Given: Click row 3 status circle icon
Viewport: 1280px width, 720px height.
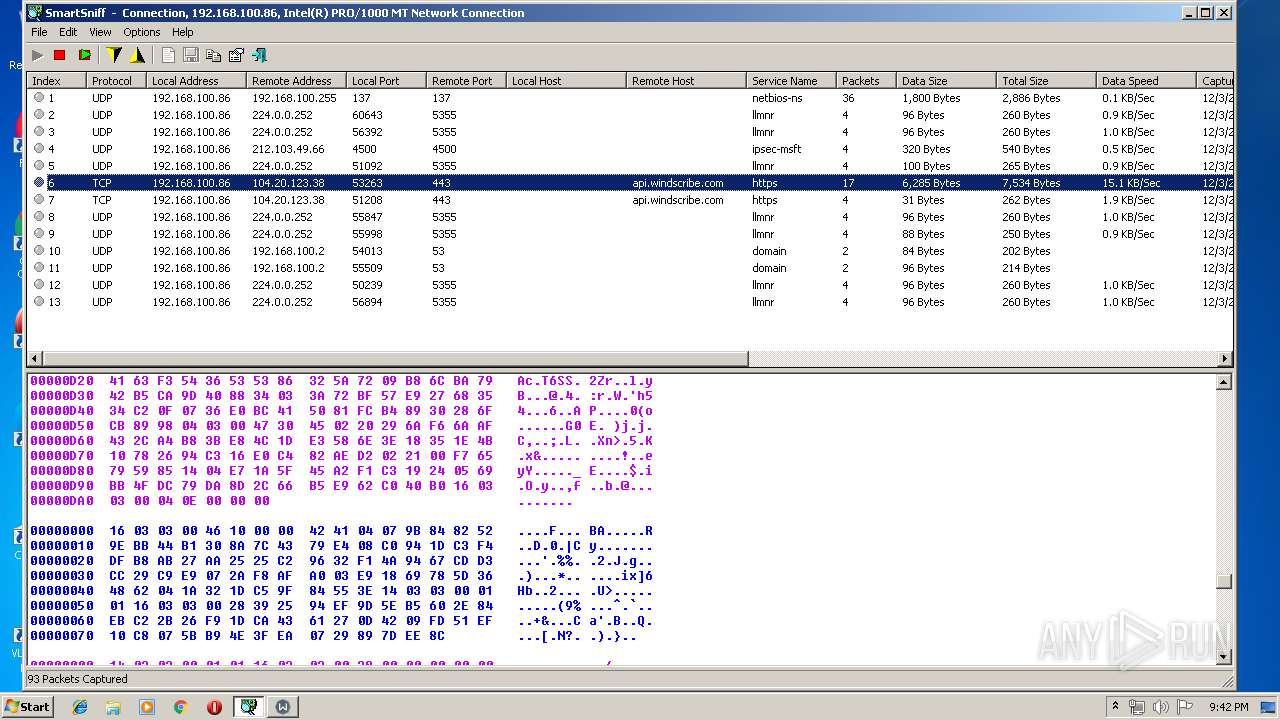Looking at the screenshot, I should tap(39, 132).
